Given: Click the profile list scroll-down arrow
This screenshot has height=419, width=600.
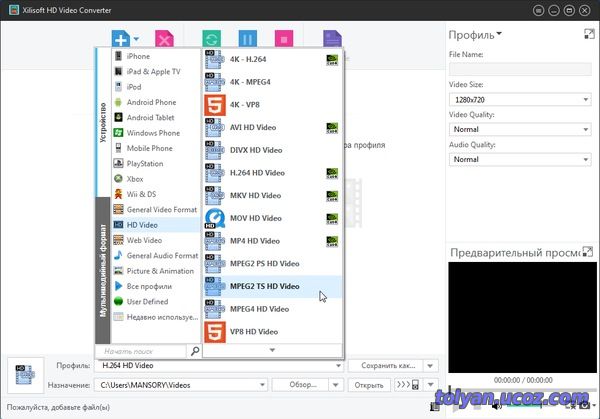Looking at the screenshot, I should [x=272, y=350].
